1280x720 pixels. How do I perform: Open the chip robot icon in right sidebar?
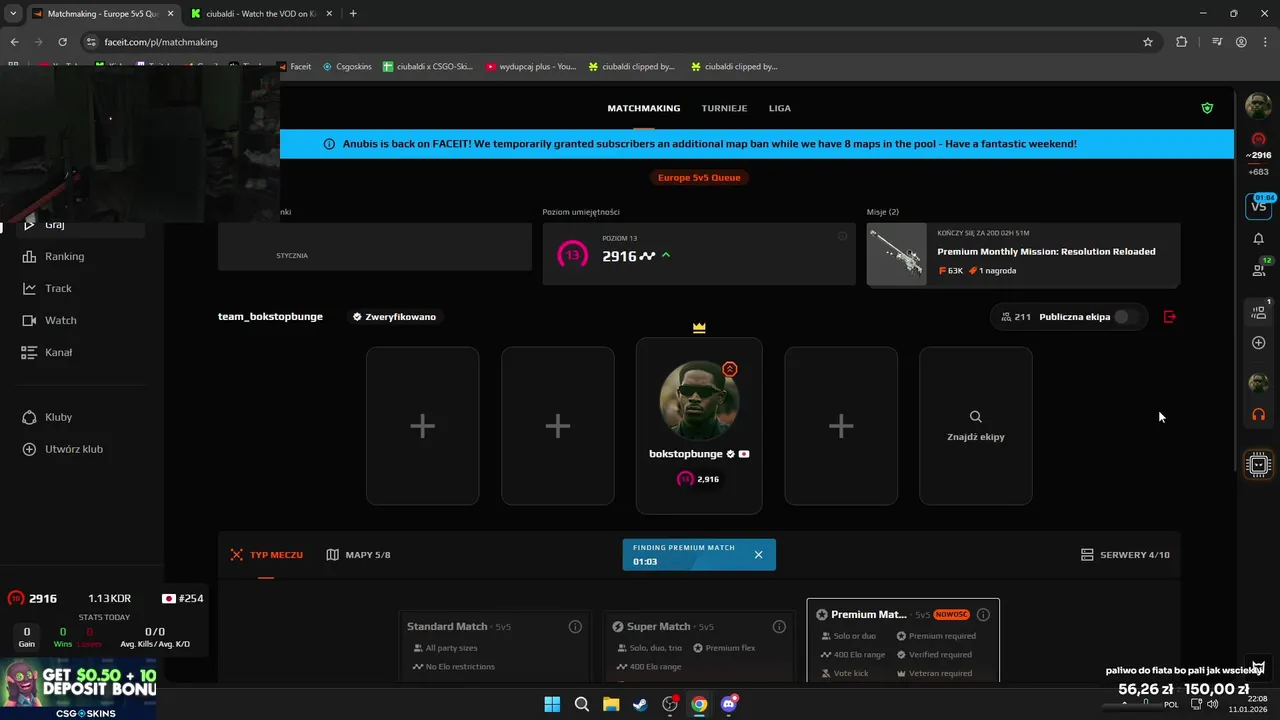tap(1258, 464)
